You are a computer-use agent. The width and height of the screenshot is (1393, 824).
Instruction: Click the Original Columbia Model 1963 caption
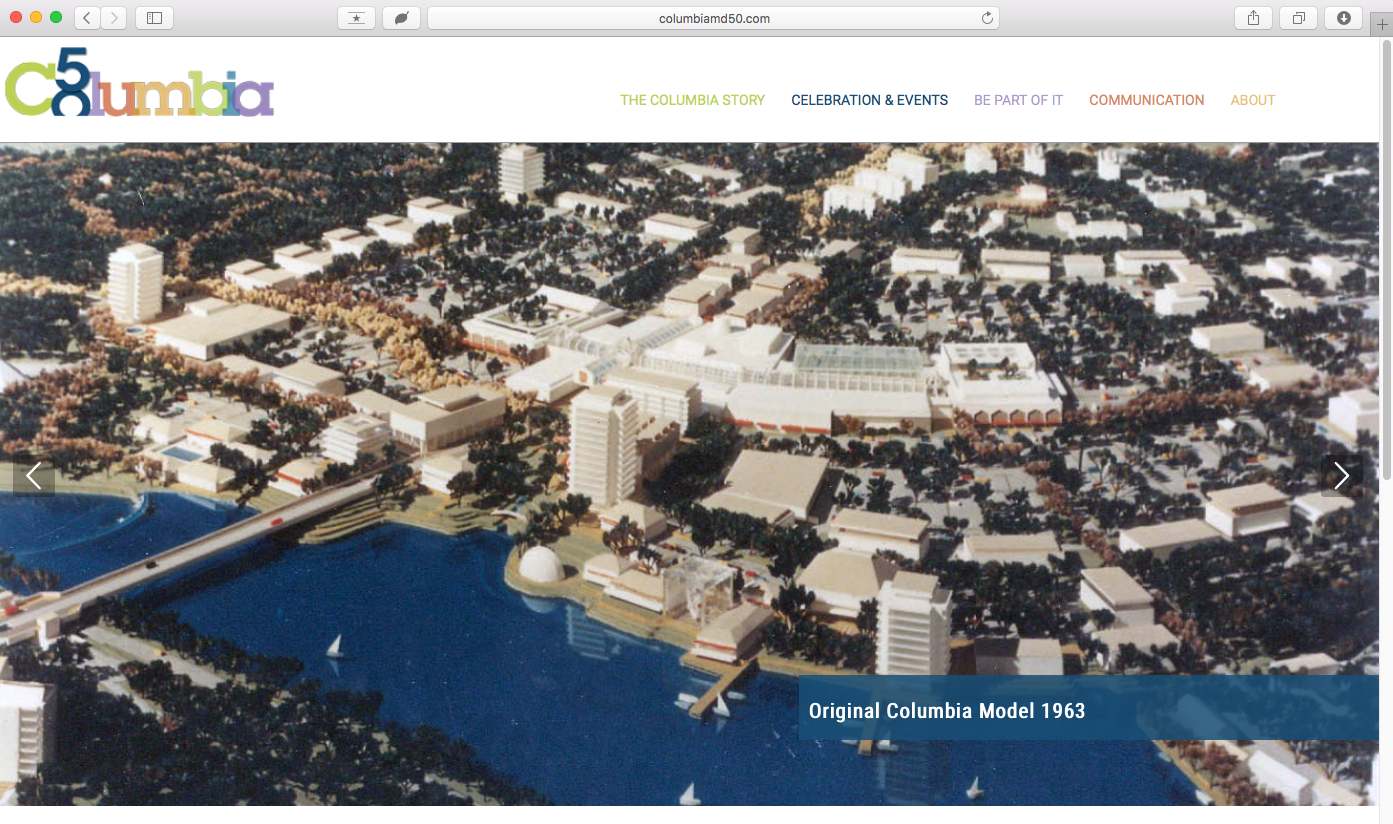946,711
